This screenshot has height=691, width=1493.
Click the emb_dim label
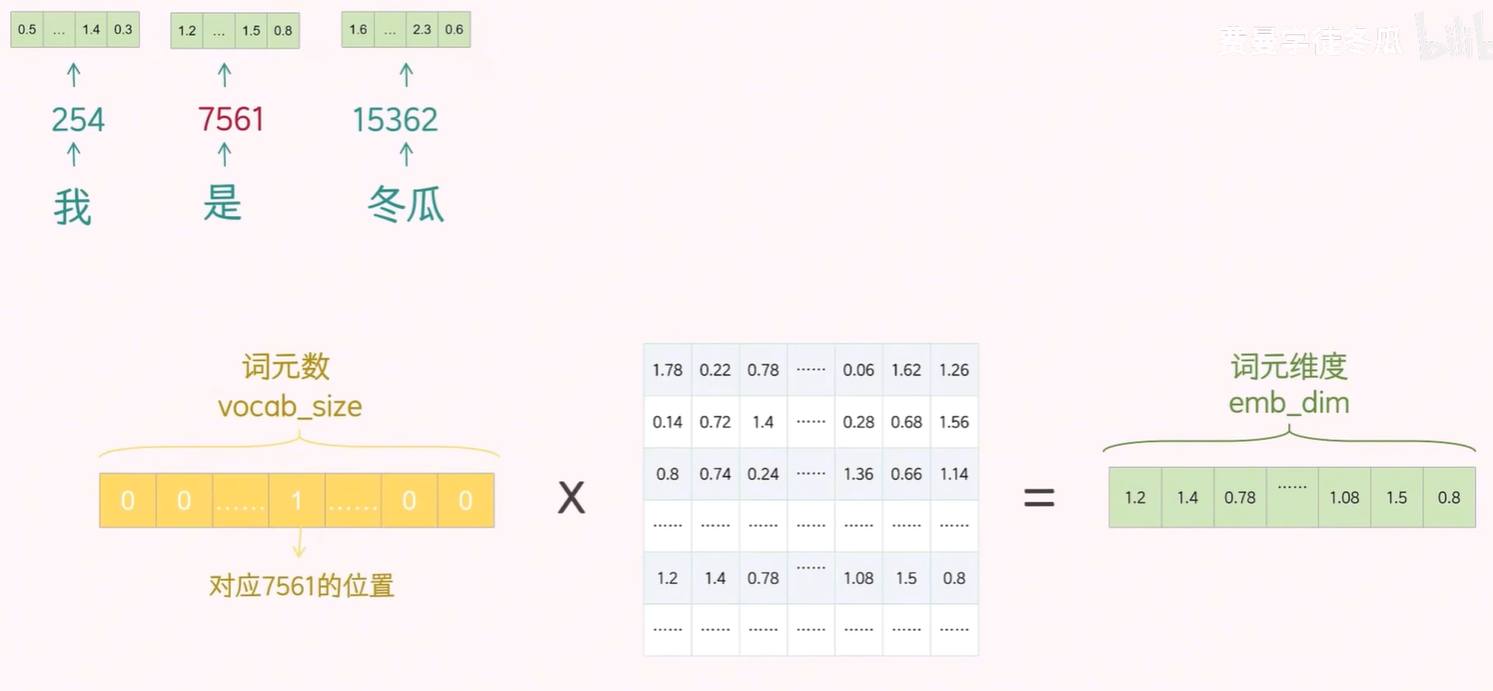[x=1289, y=403]
